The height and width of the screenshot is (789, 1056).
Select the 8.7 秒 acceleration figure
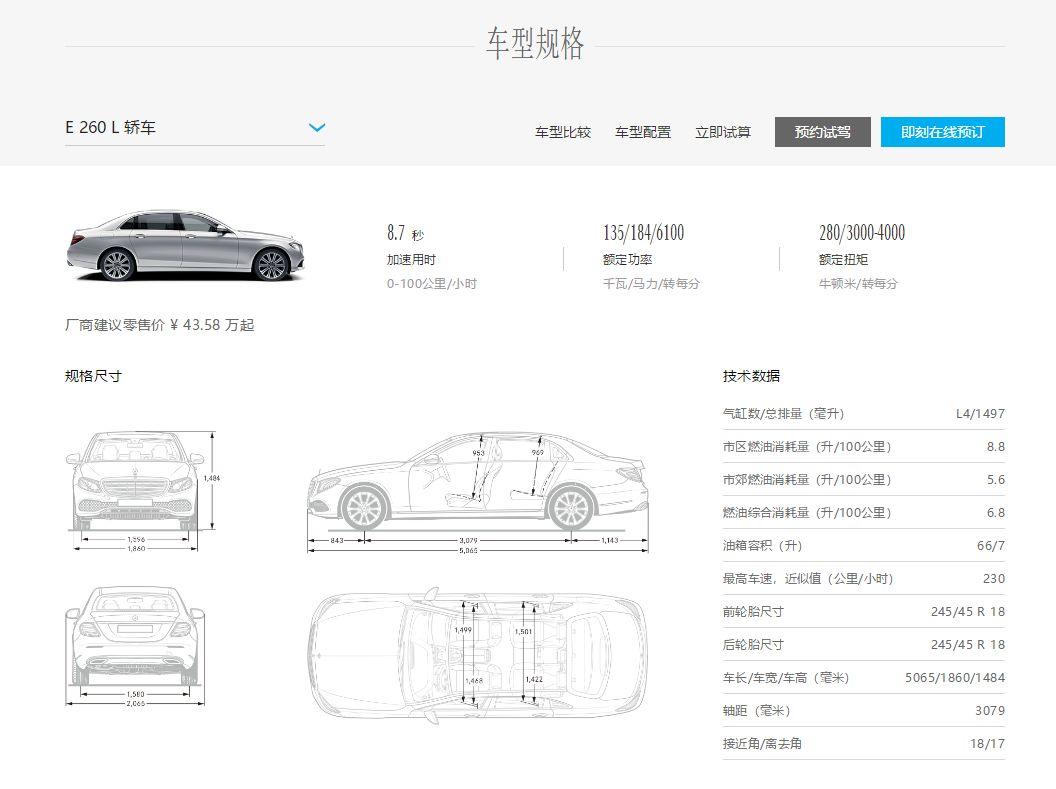pyautogui.click(x=405, y=234)
